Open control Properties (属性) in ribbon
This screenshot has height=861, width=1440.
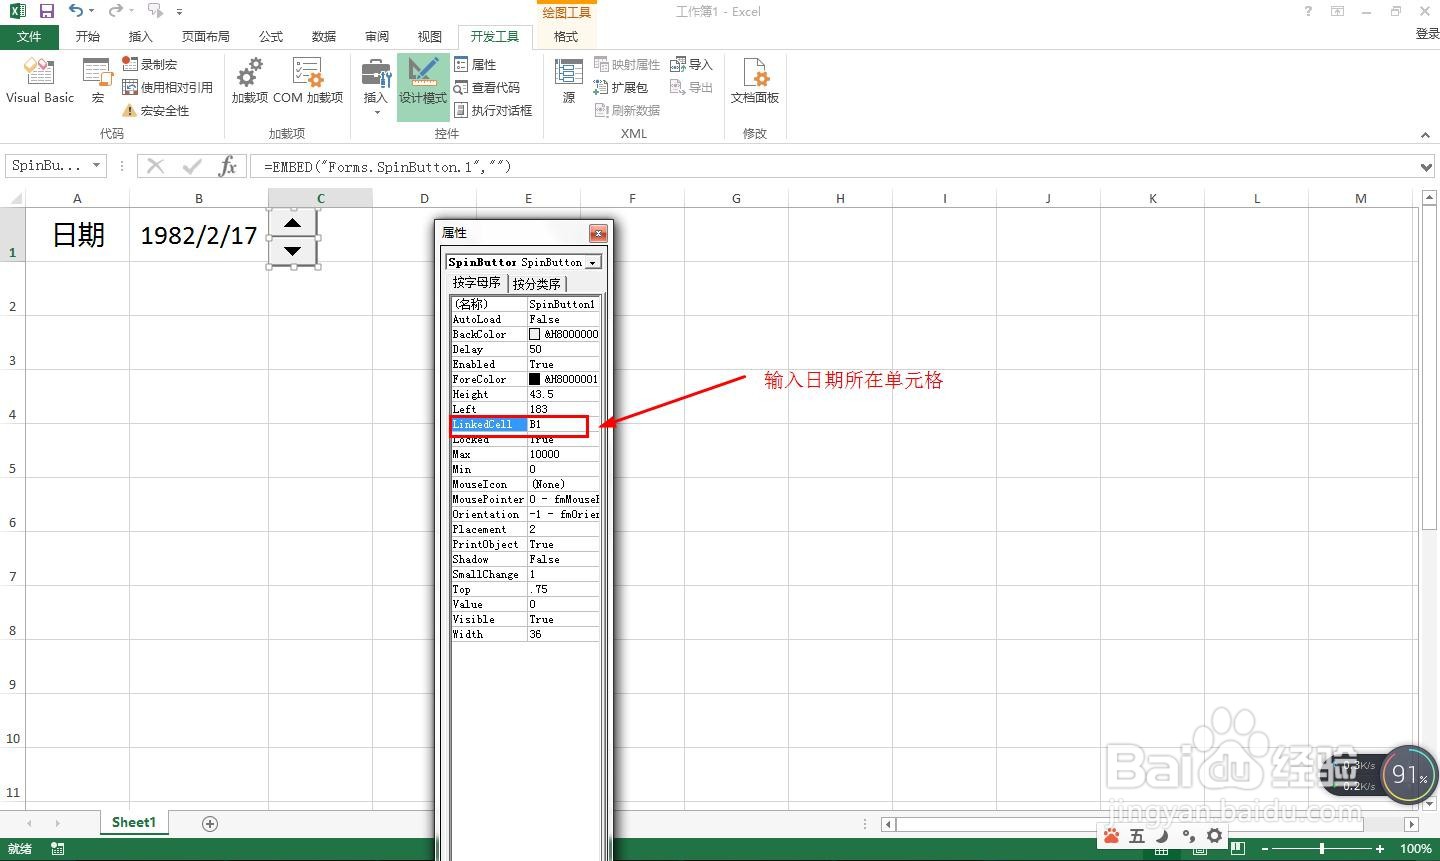pos(475,64)
